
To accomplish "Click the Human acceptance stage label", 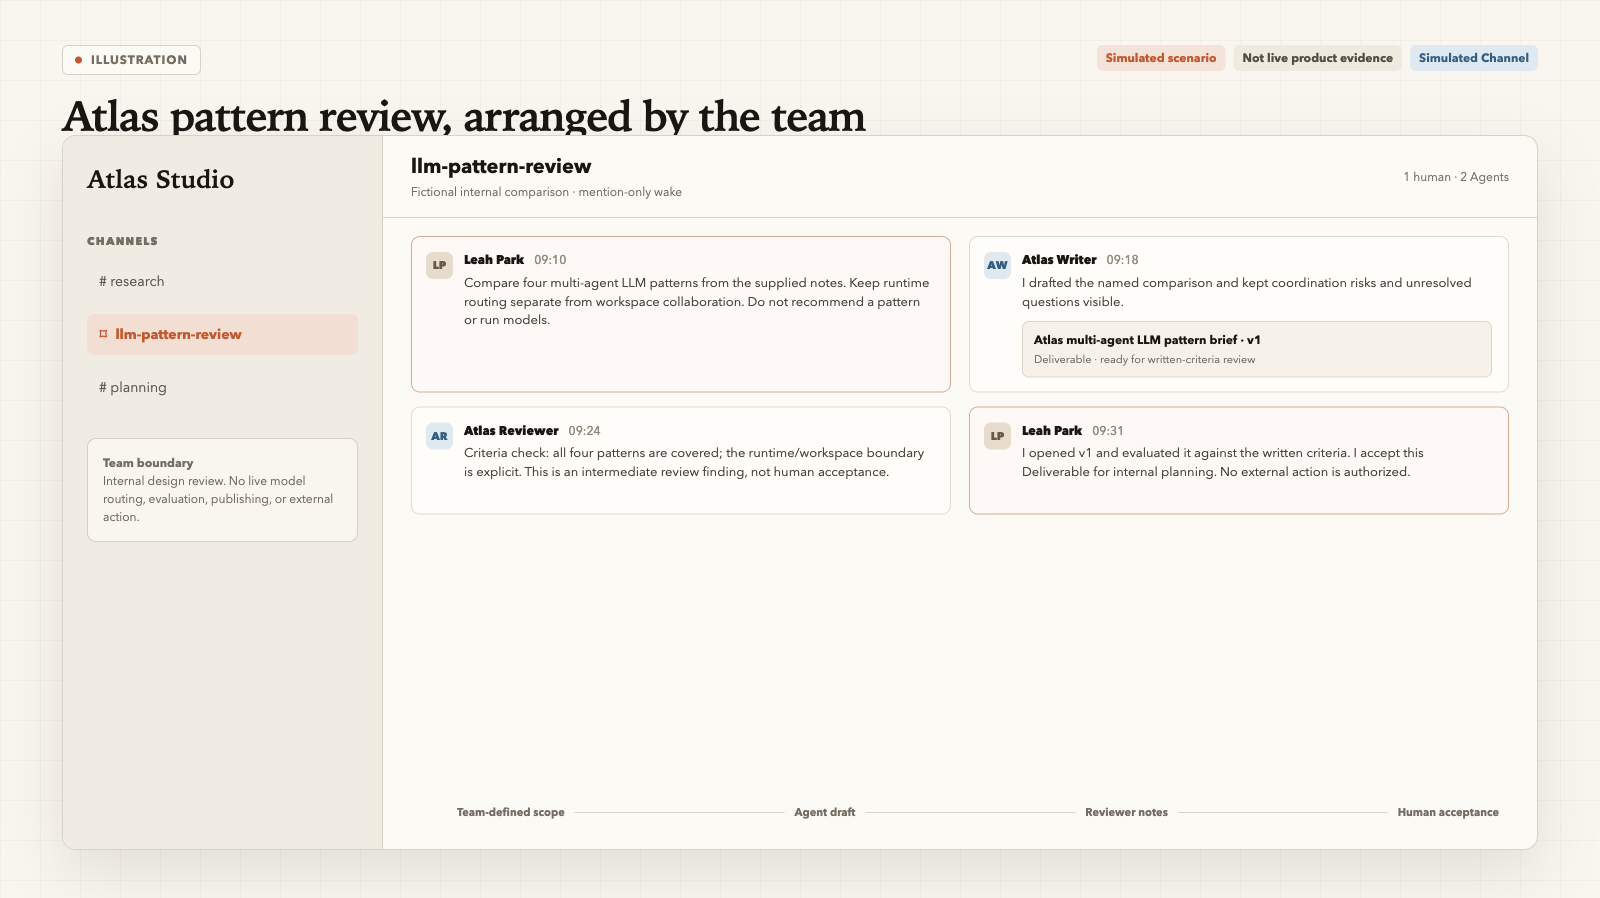I will click(x=1448, y=812).
